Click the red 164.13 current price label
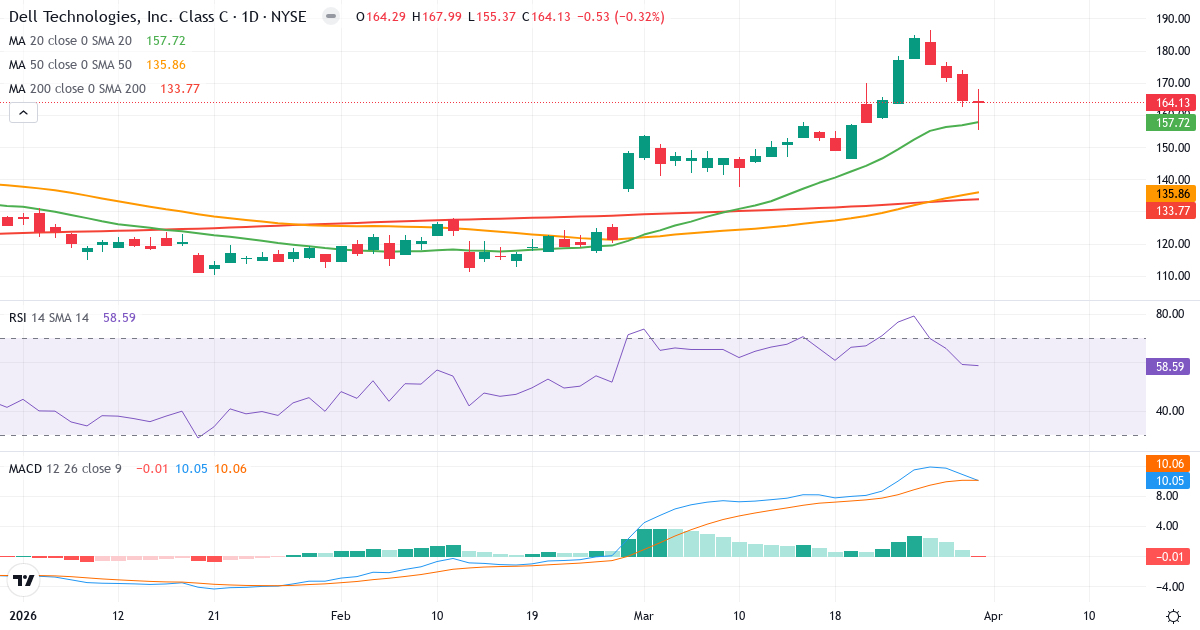The width and height of the screenshot is (1200, 630). [1169, 102]
